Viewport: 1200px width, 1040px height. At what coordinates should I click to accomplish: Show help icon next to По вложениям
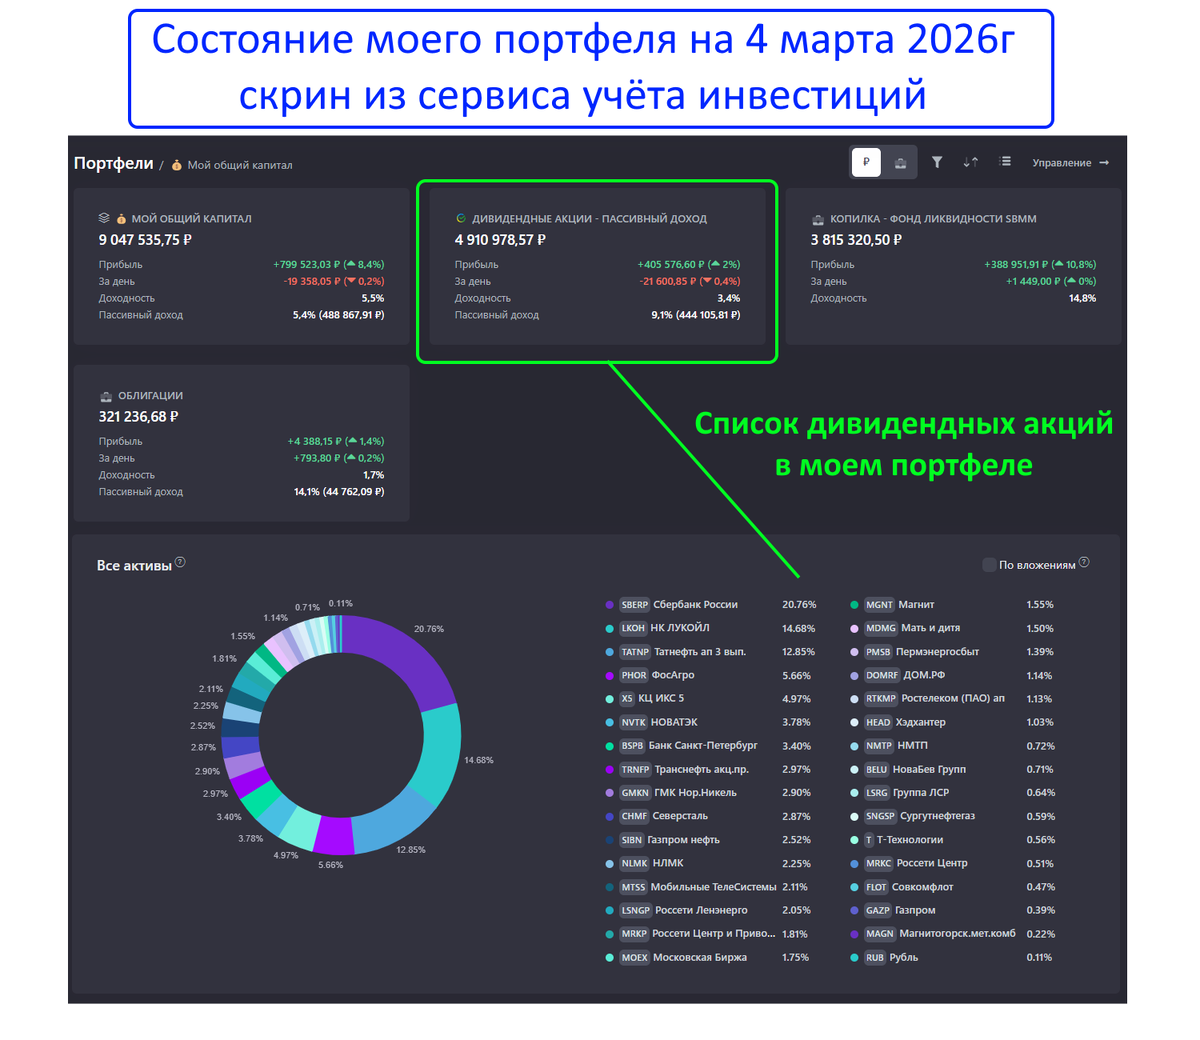point(1084,562)
